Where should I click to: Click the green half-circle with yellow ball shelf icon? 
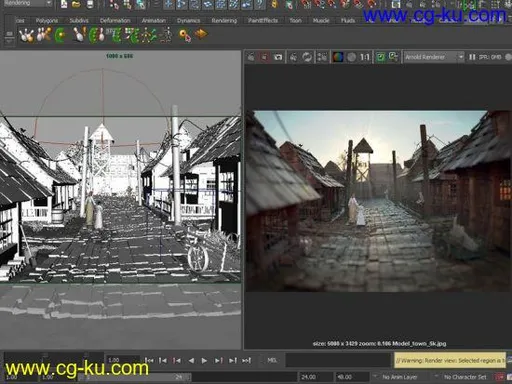(60, 35)
